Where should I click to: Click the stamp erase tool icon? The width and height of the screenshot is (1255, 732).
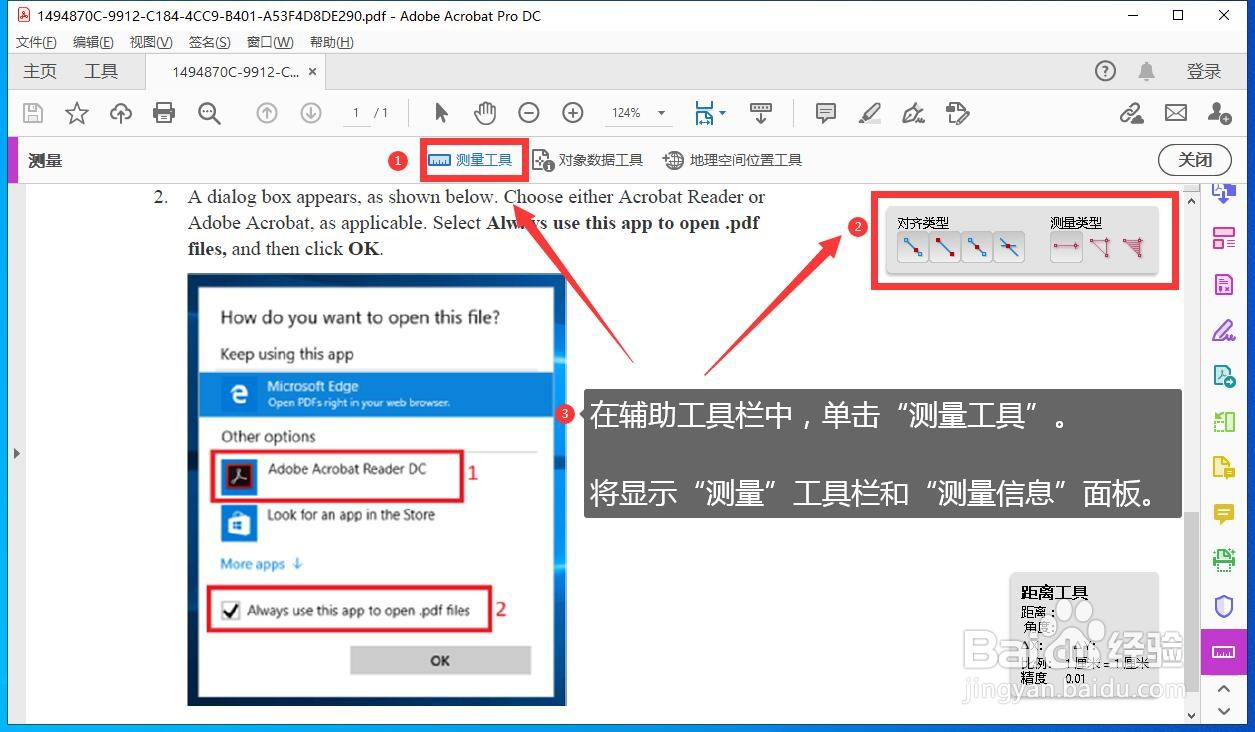click(x=957, y=113)
